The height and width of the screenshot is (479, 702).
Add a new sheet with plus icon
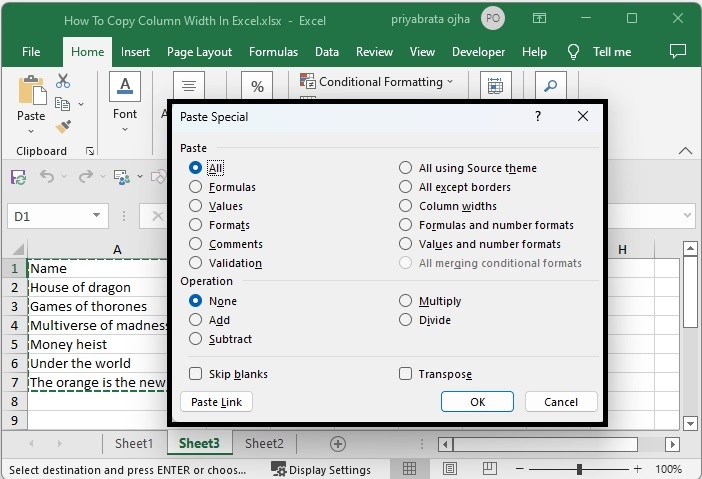coord(338,443)
